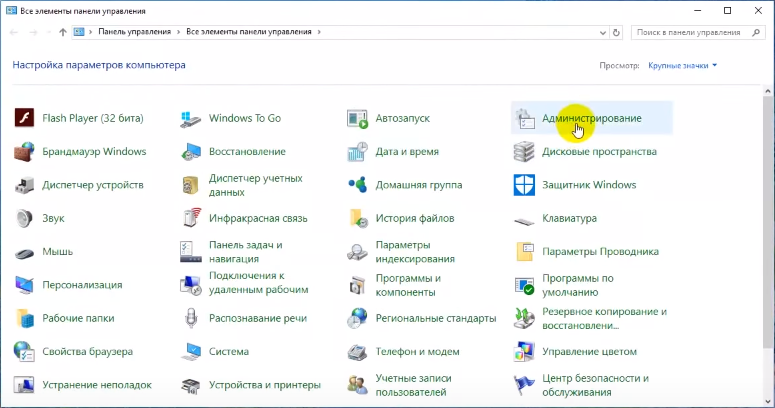Click the Резервное копирование и восстановление icon
This screenshot has width=775, height=408.
524,318
